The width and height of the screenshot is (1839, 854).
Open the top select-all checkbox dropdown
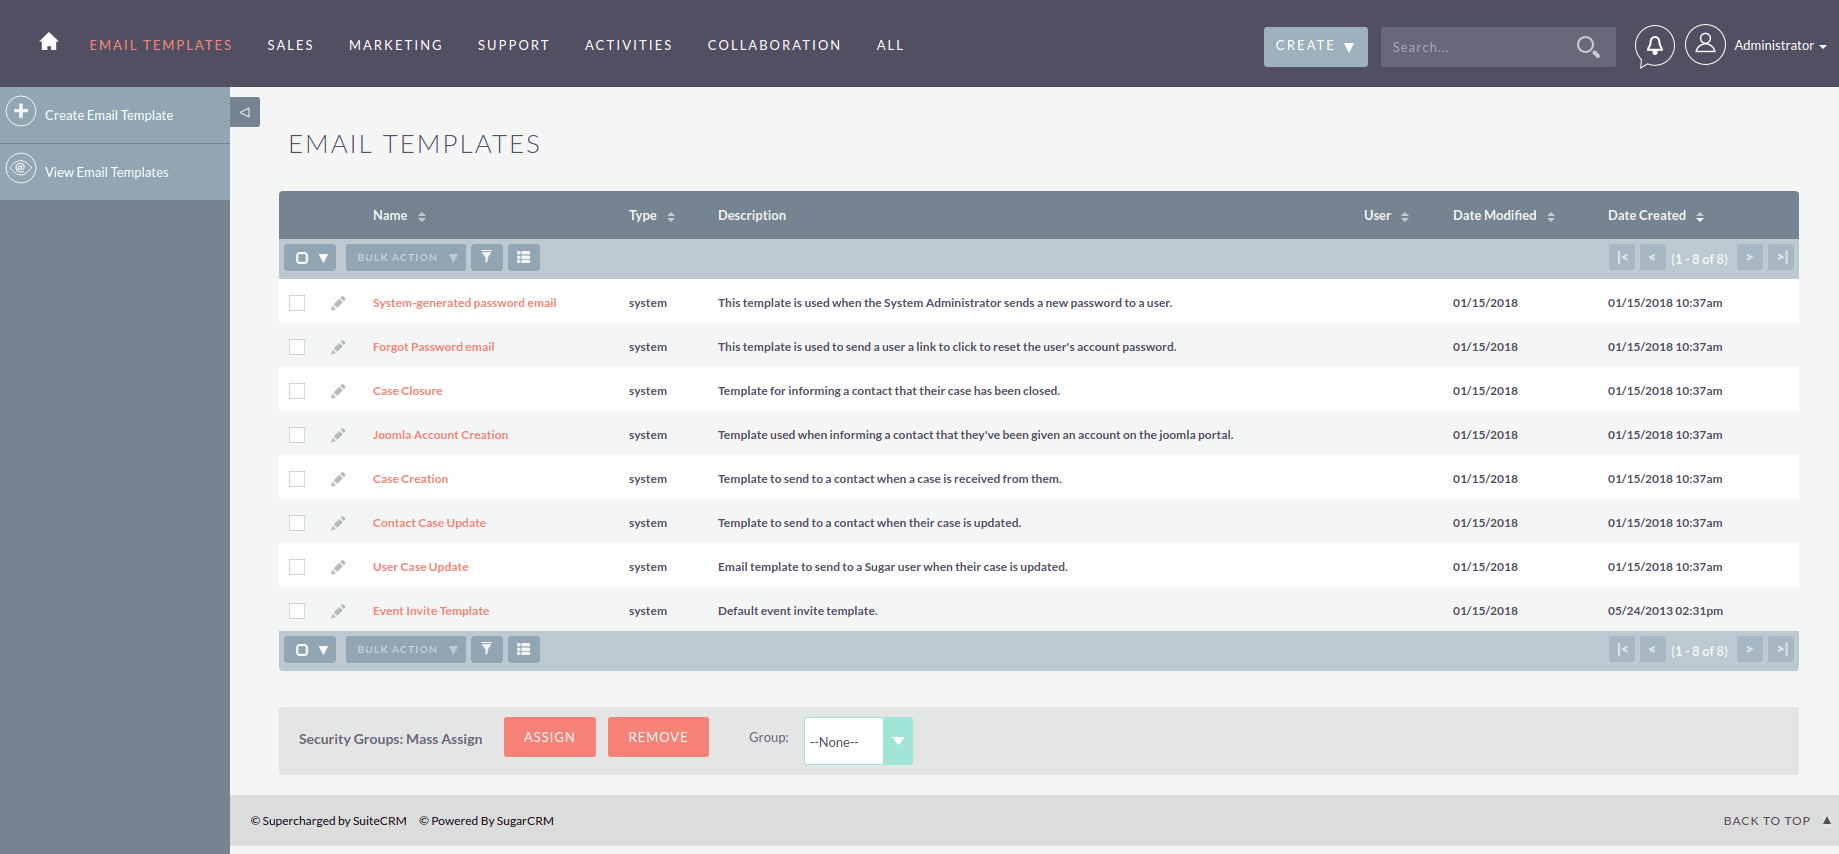pyautogui.click(x=310, y=257)
